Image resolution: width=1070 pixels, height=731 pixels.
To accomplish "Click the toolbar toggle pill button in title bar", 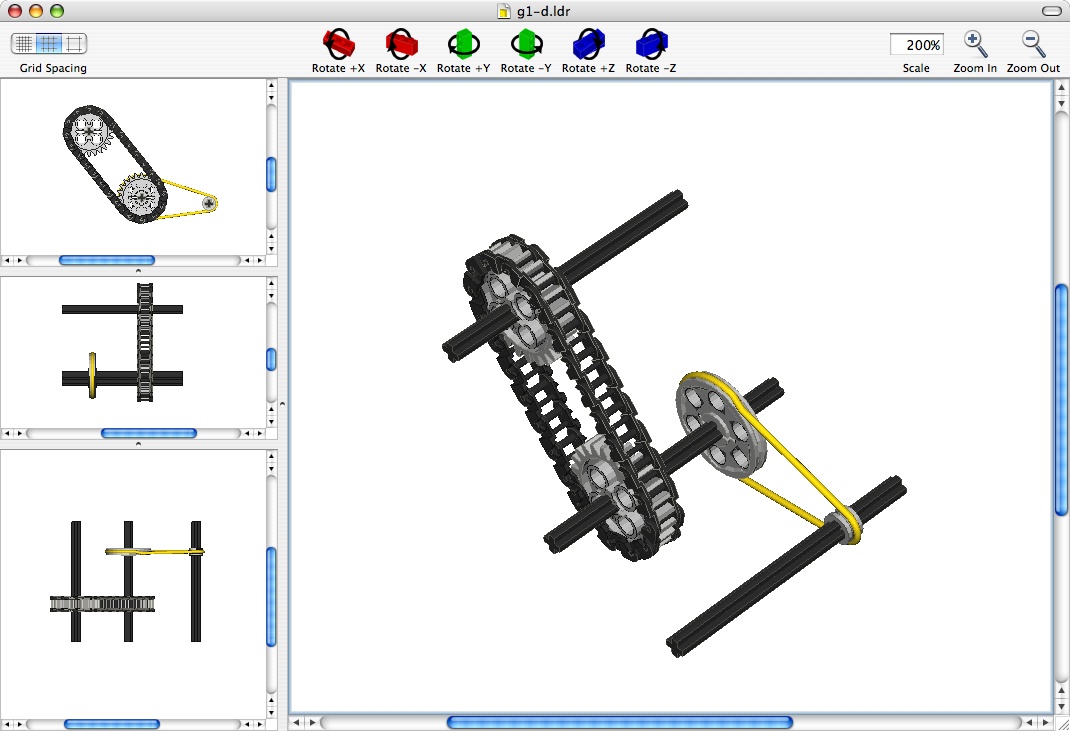I will [x=1052, y=11].
